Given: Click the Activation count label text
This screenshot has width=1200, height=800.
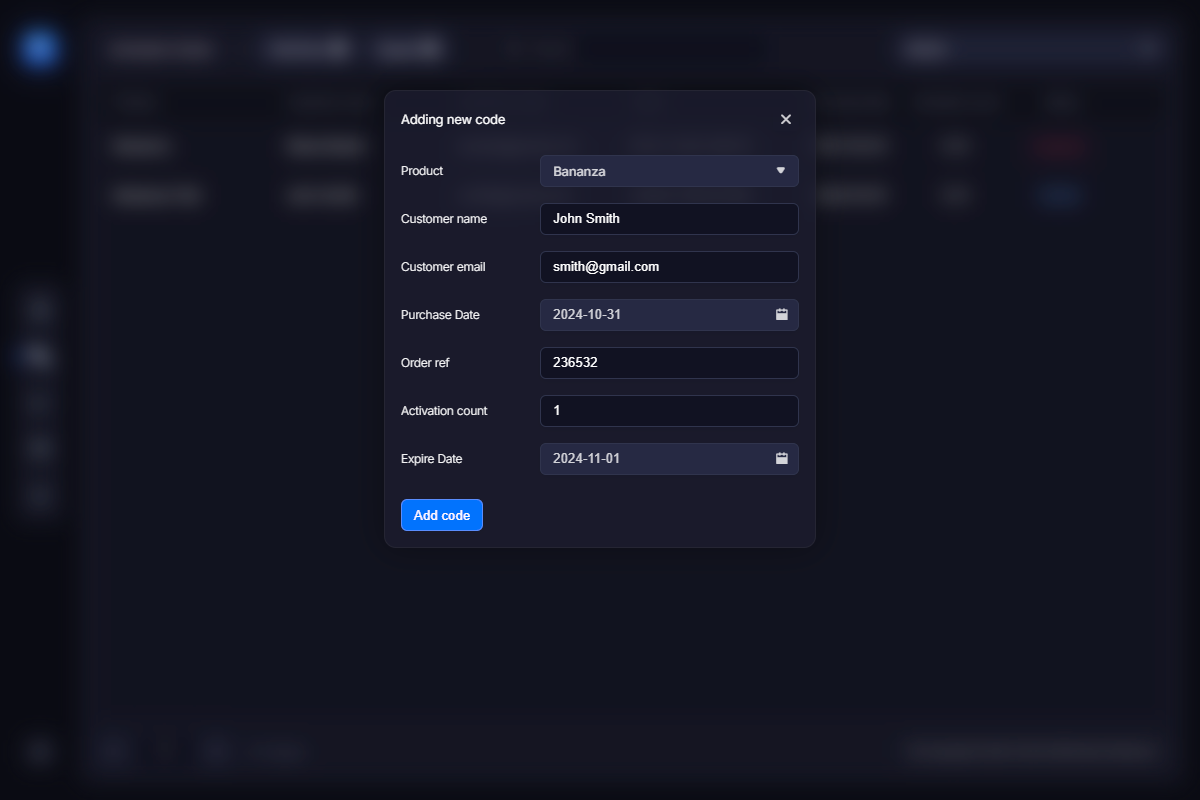Looking at the screenshot, I should click(444, 411).
